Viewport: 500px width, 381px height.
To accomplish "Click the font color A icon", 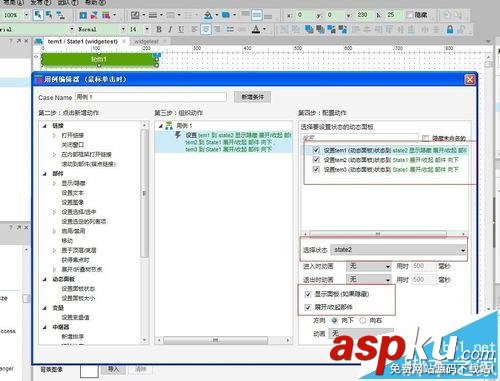I will tap(256, 29).
